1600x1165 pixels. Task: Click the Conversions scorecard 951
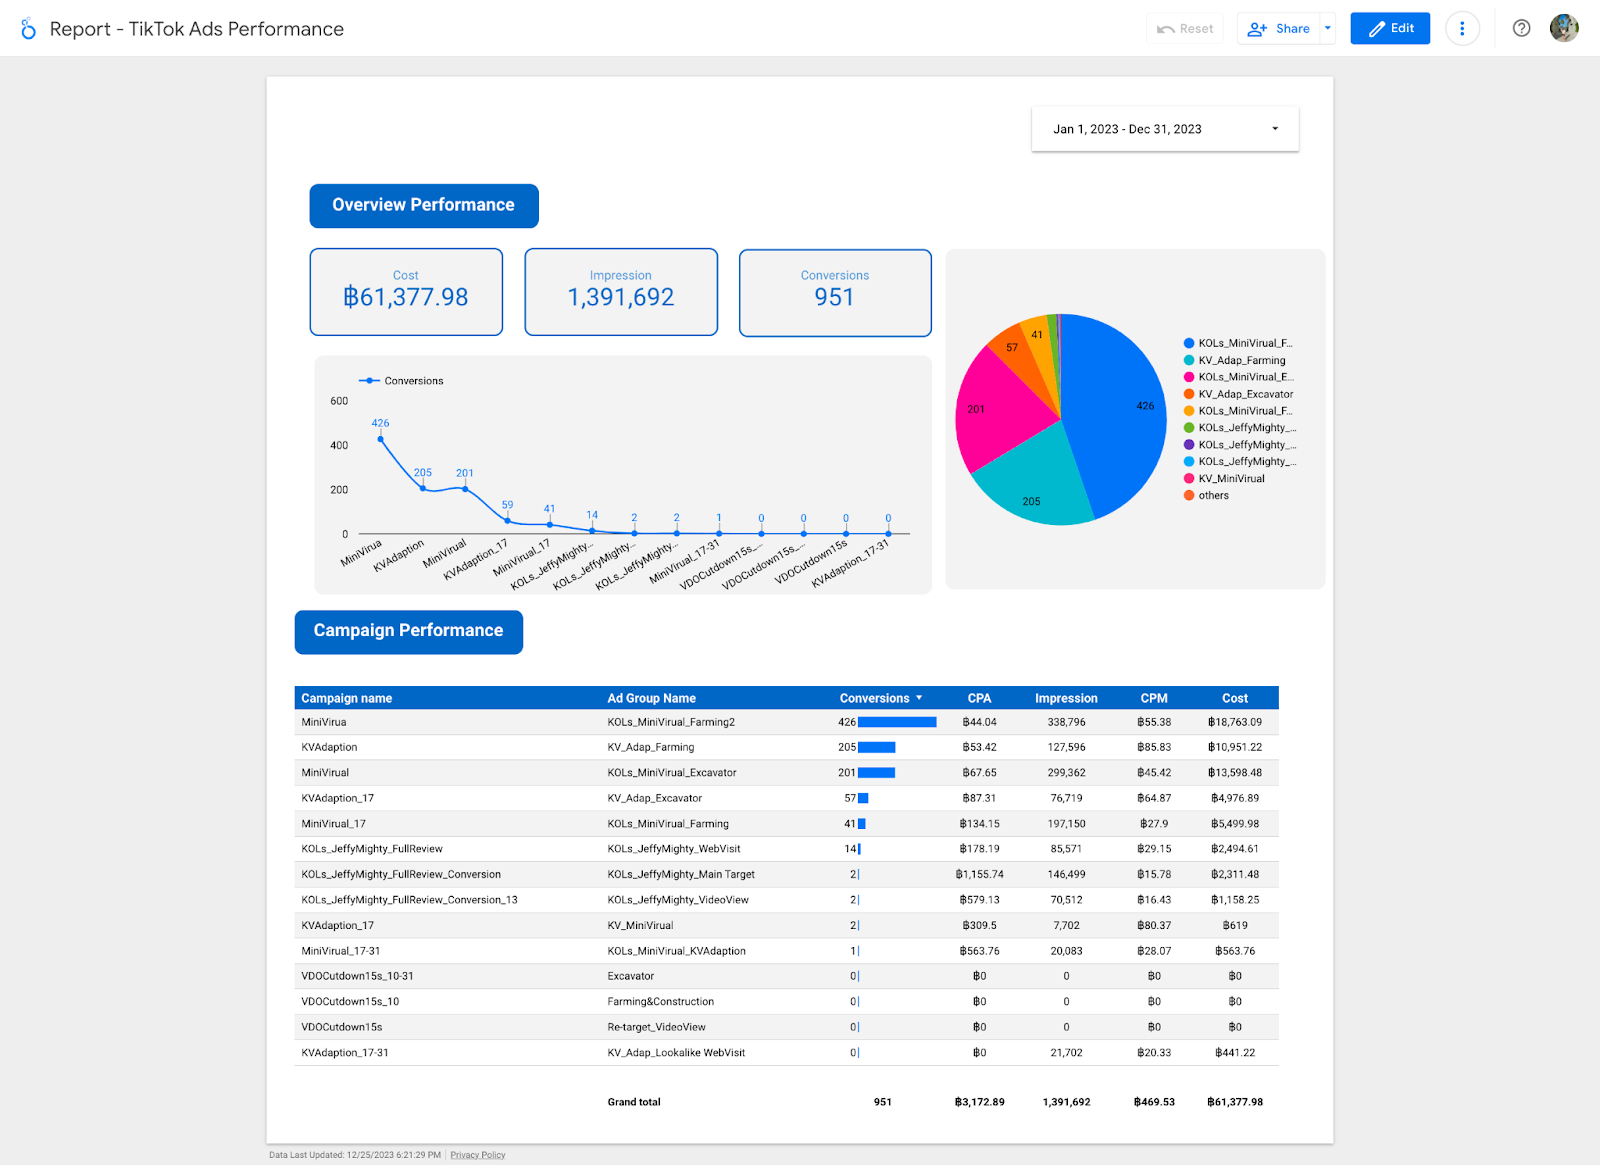[x=835, y=292]
